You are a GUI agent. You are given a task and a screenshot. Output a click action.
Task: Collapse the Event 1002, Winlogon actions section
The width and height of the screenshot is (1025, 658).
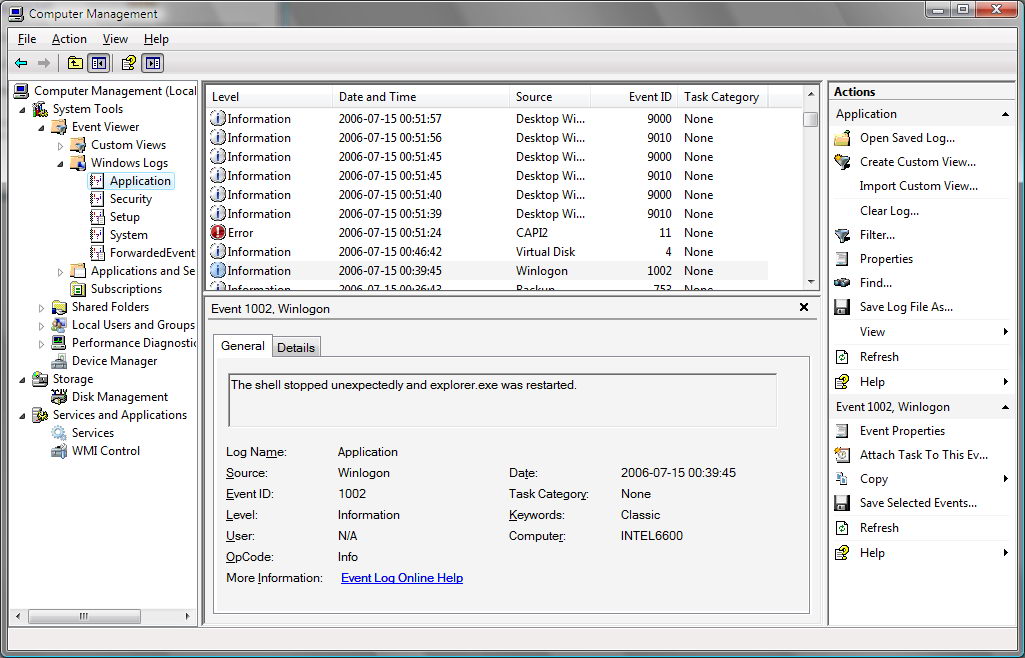pyautogui.click(x=1005, y=407)
